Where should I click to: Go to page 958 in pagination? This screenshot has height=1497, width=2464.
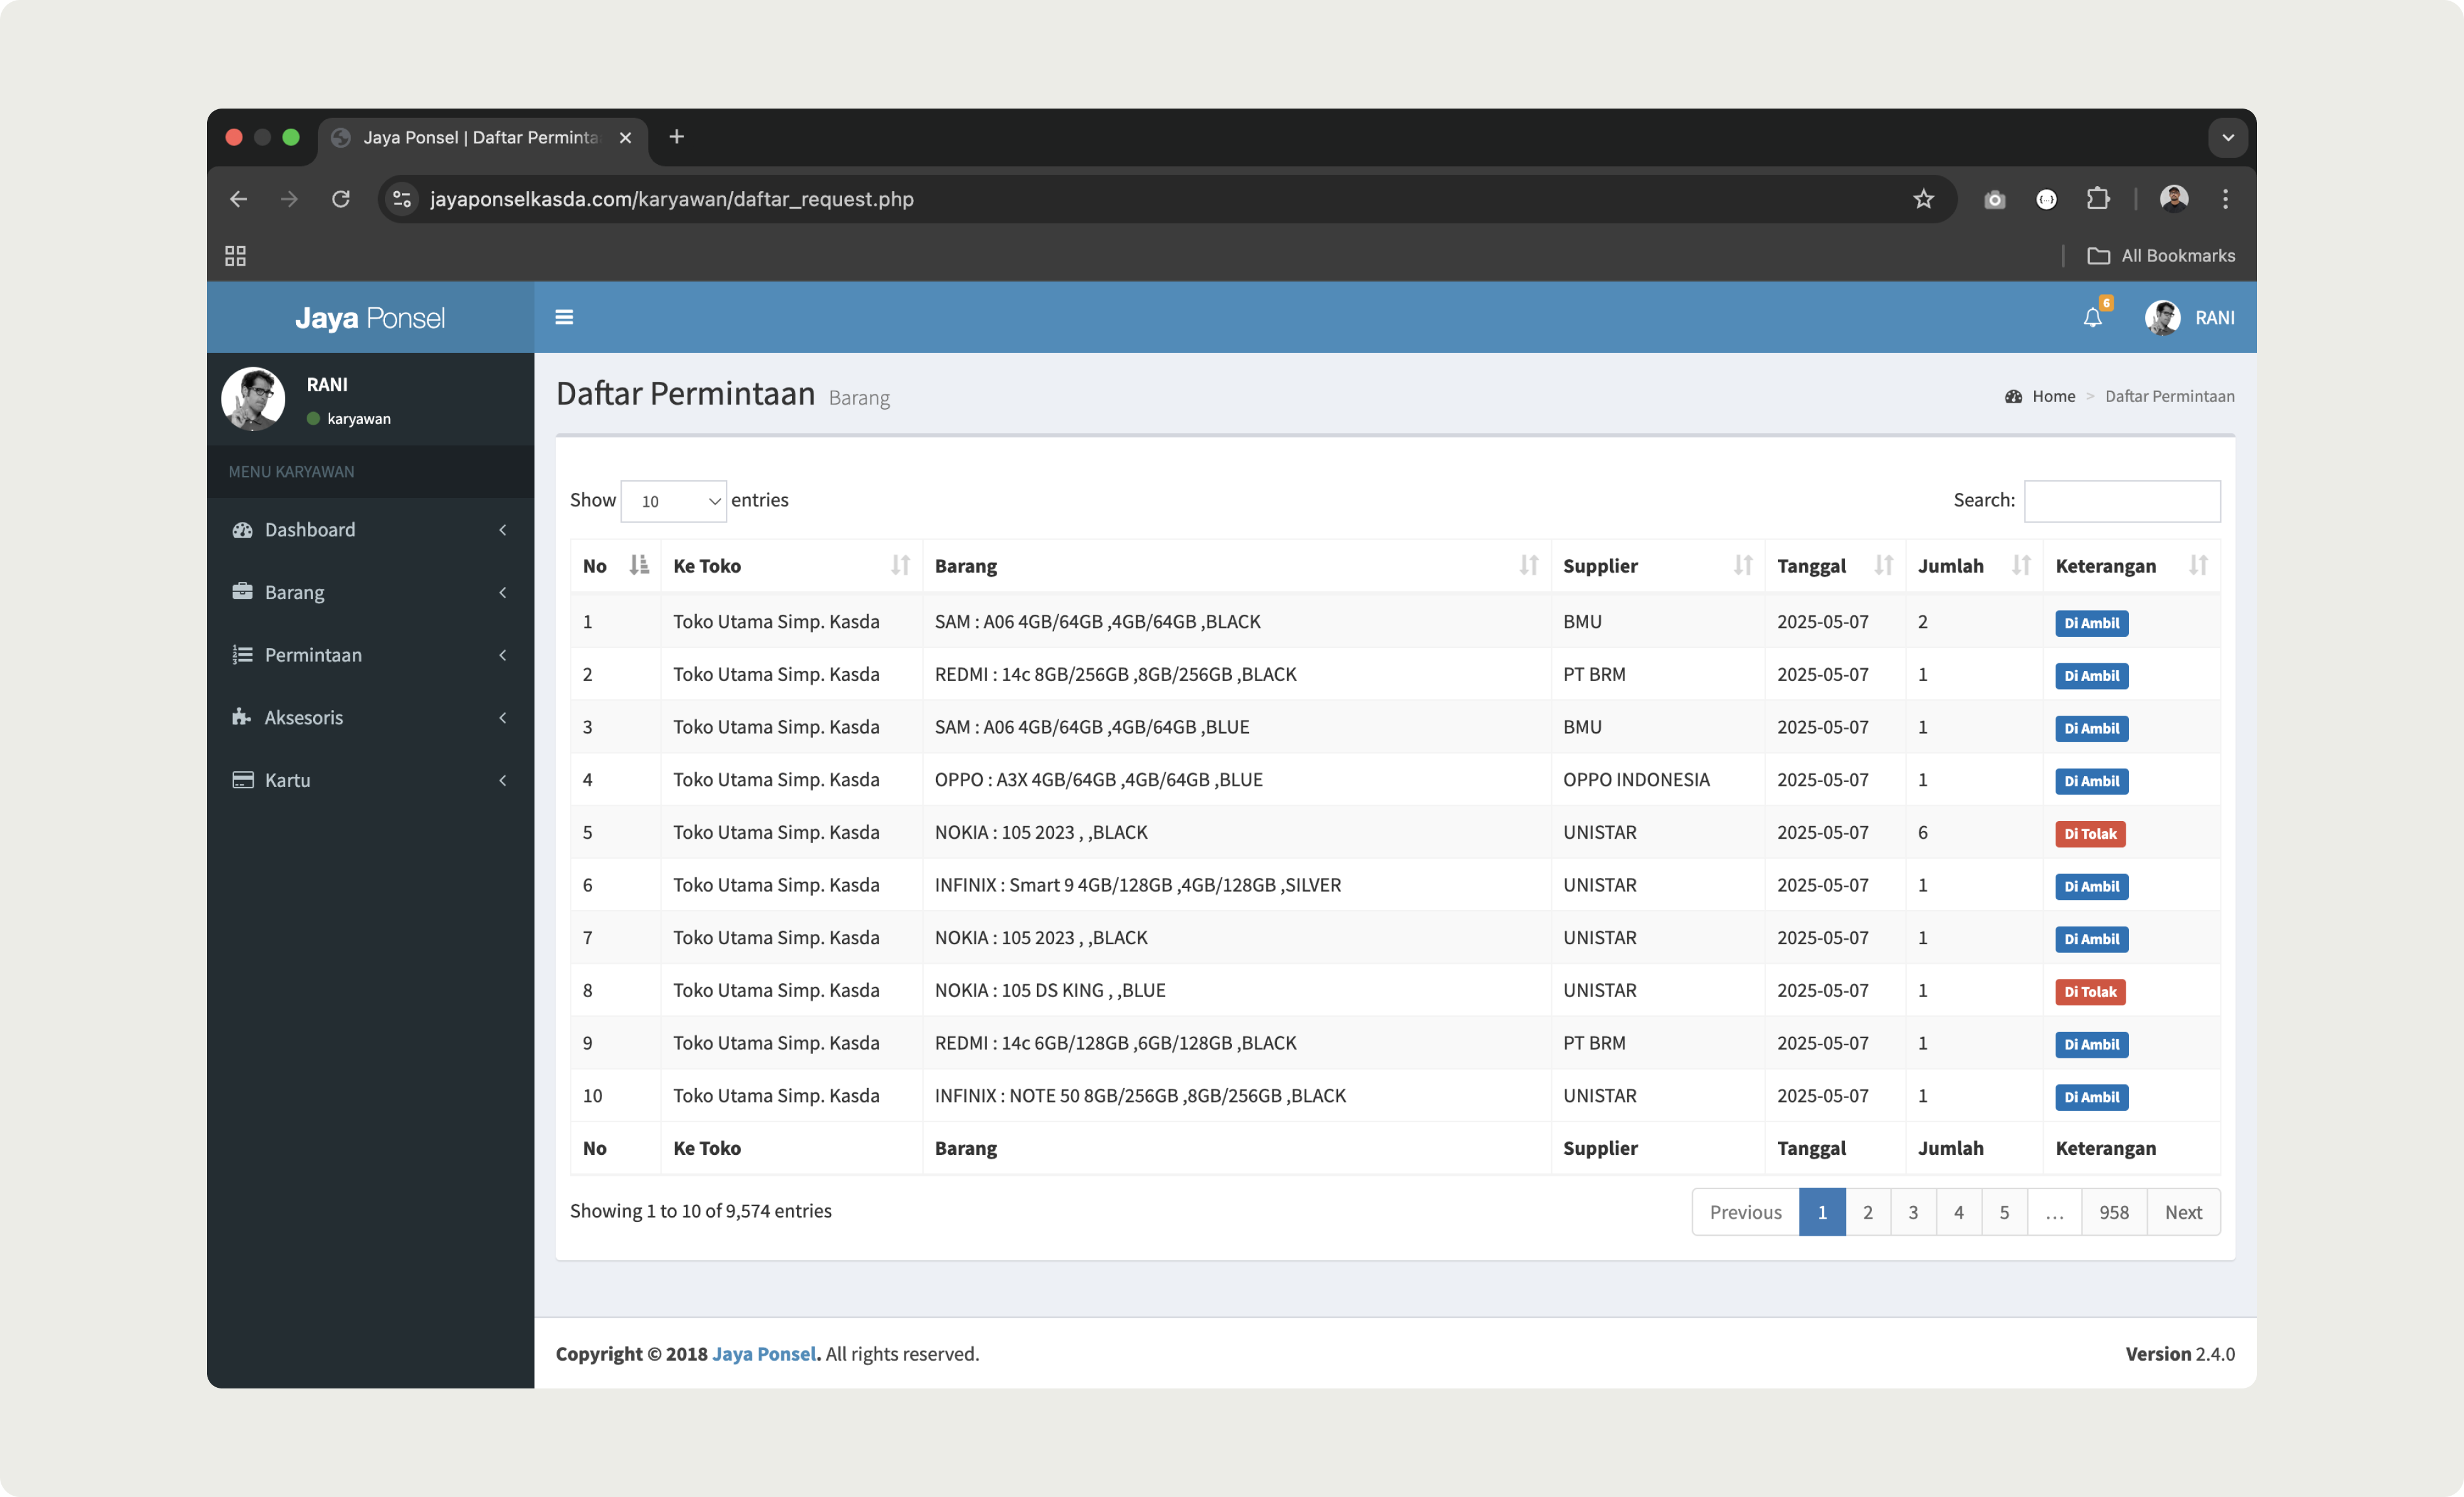tap(2113, 1212)
